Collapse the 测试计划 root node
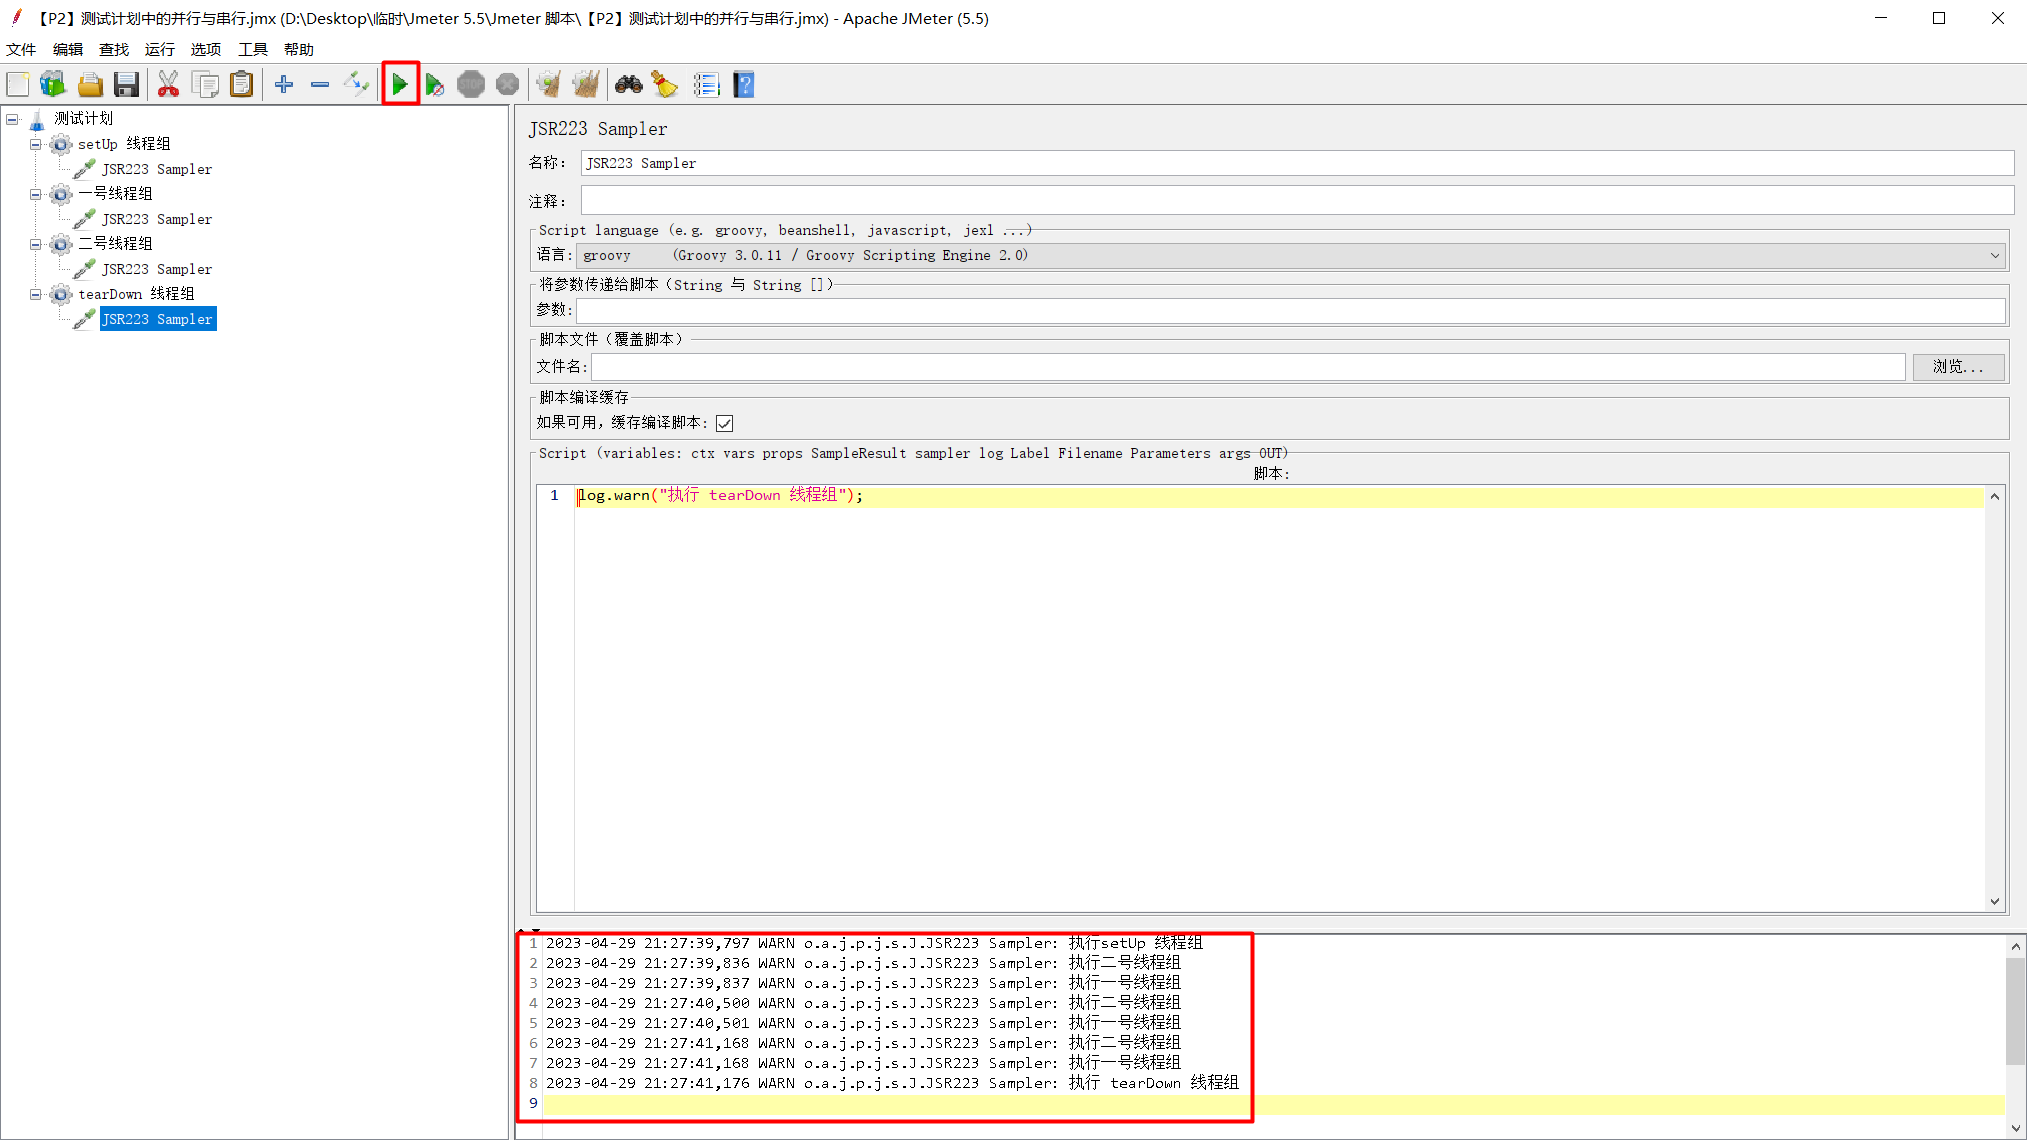Screen dimensions: 2027x1140 coord(12,119)
